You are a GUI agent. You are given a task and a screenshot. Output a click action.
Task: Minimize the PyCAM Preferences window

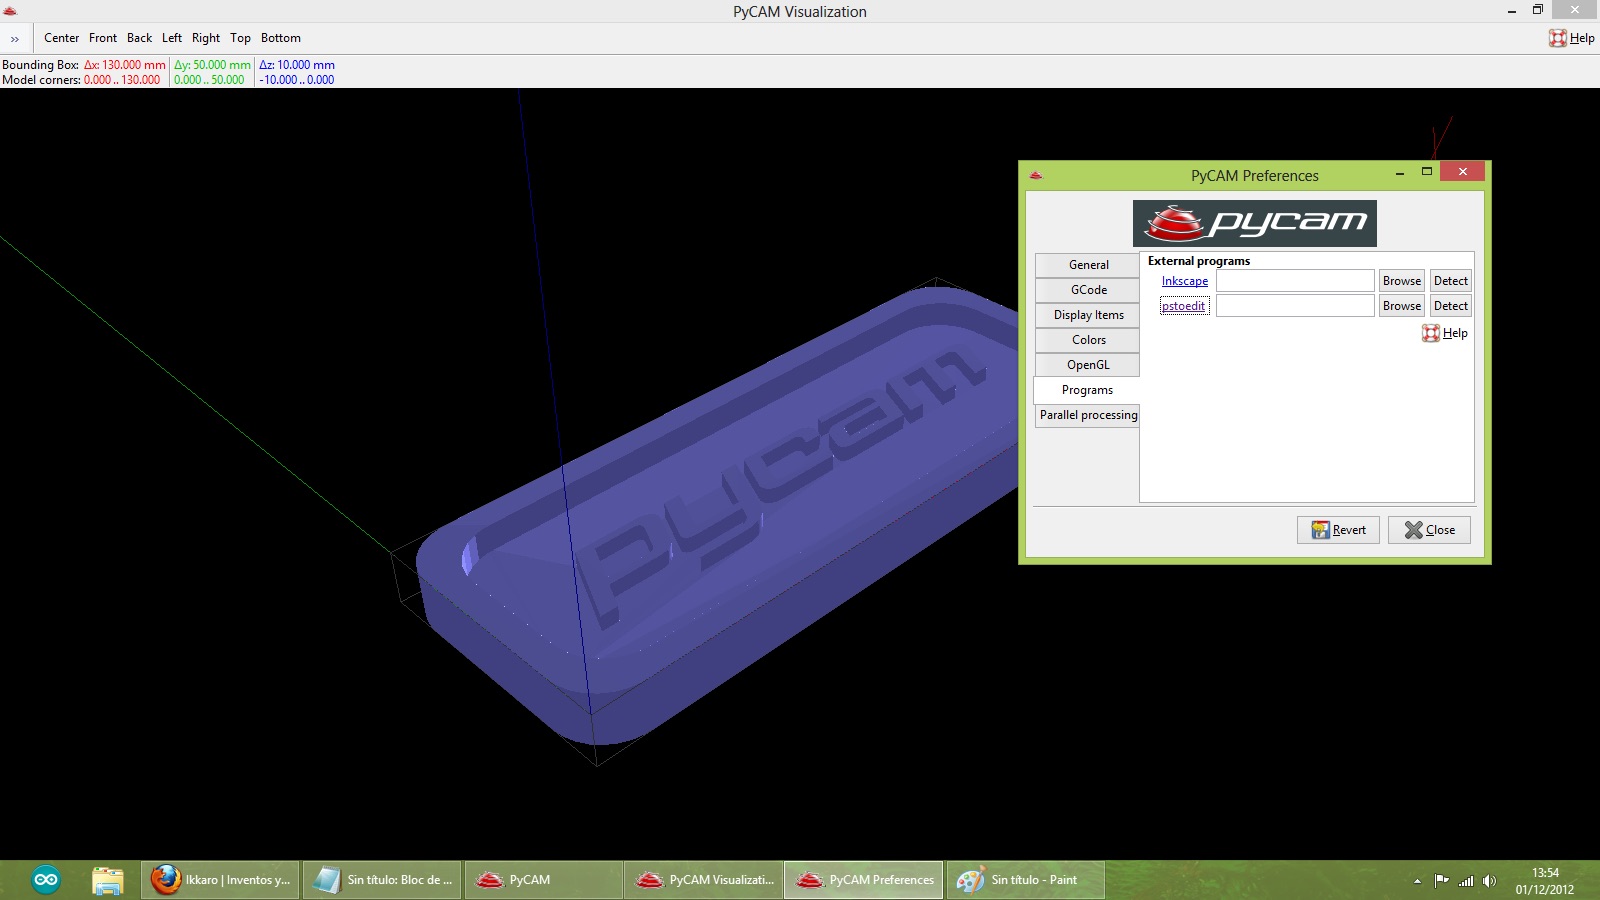point(1400,173)
